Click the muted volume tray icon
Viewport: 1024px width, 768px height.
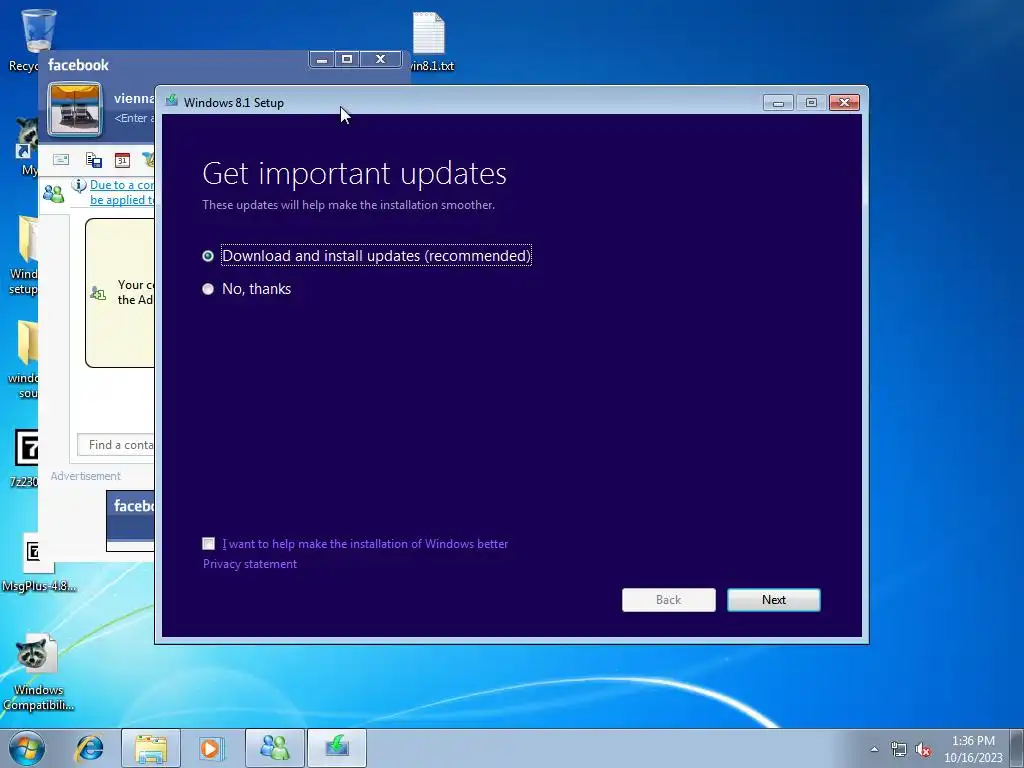point(923,749)
